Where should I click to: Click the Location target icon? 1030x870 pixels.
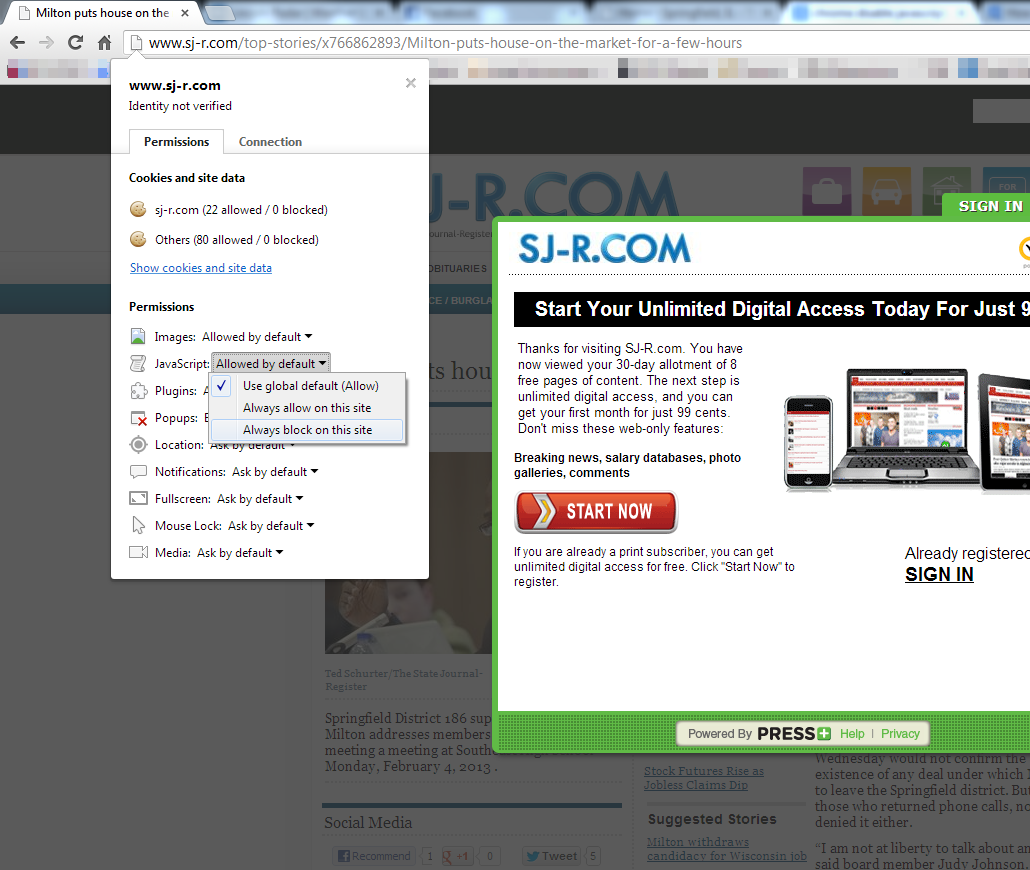click(138, 445)
